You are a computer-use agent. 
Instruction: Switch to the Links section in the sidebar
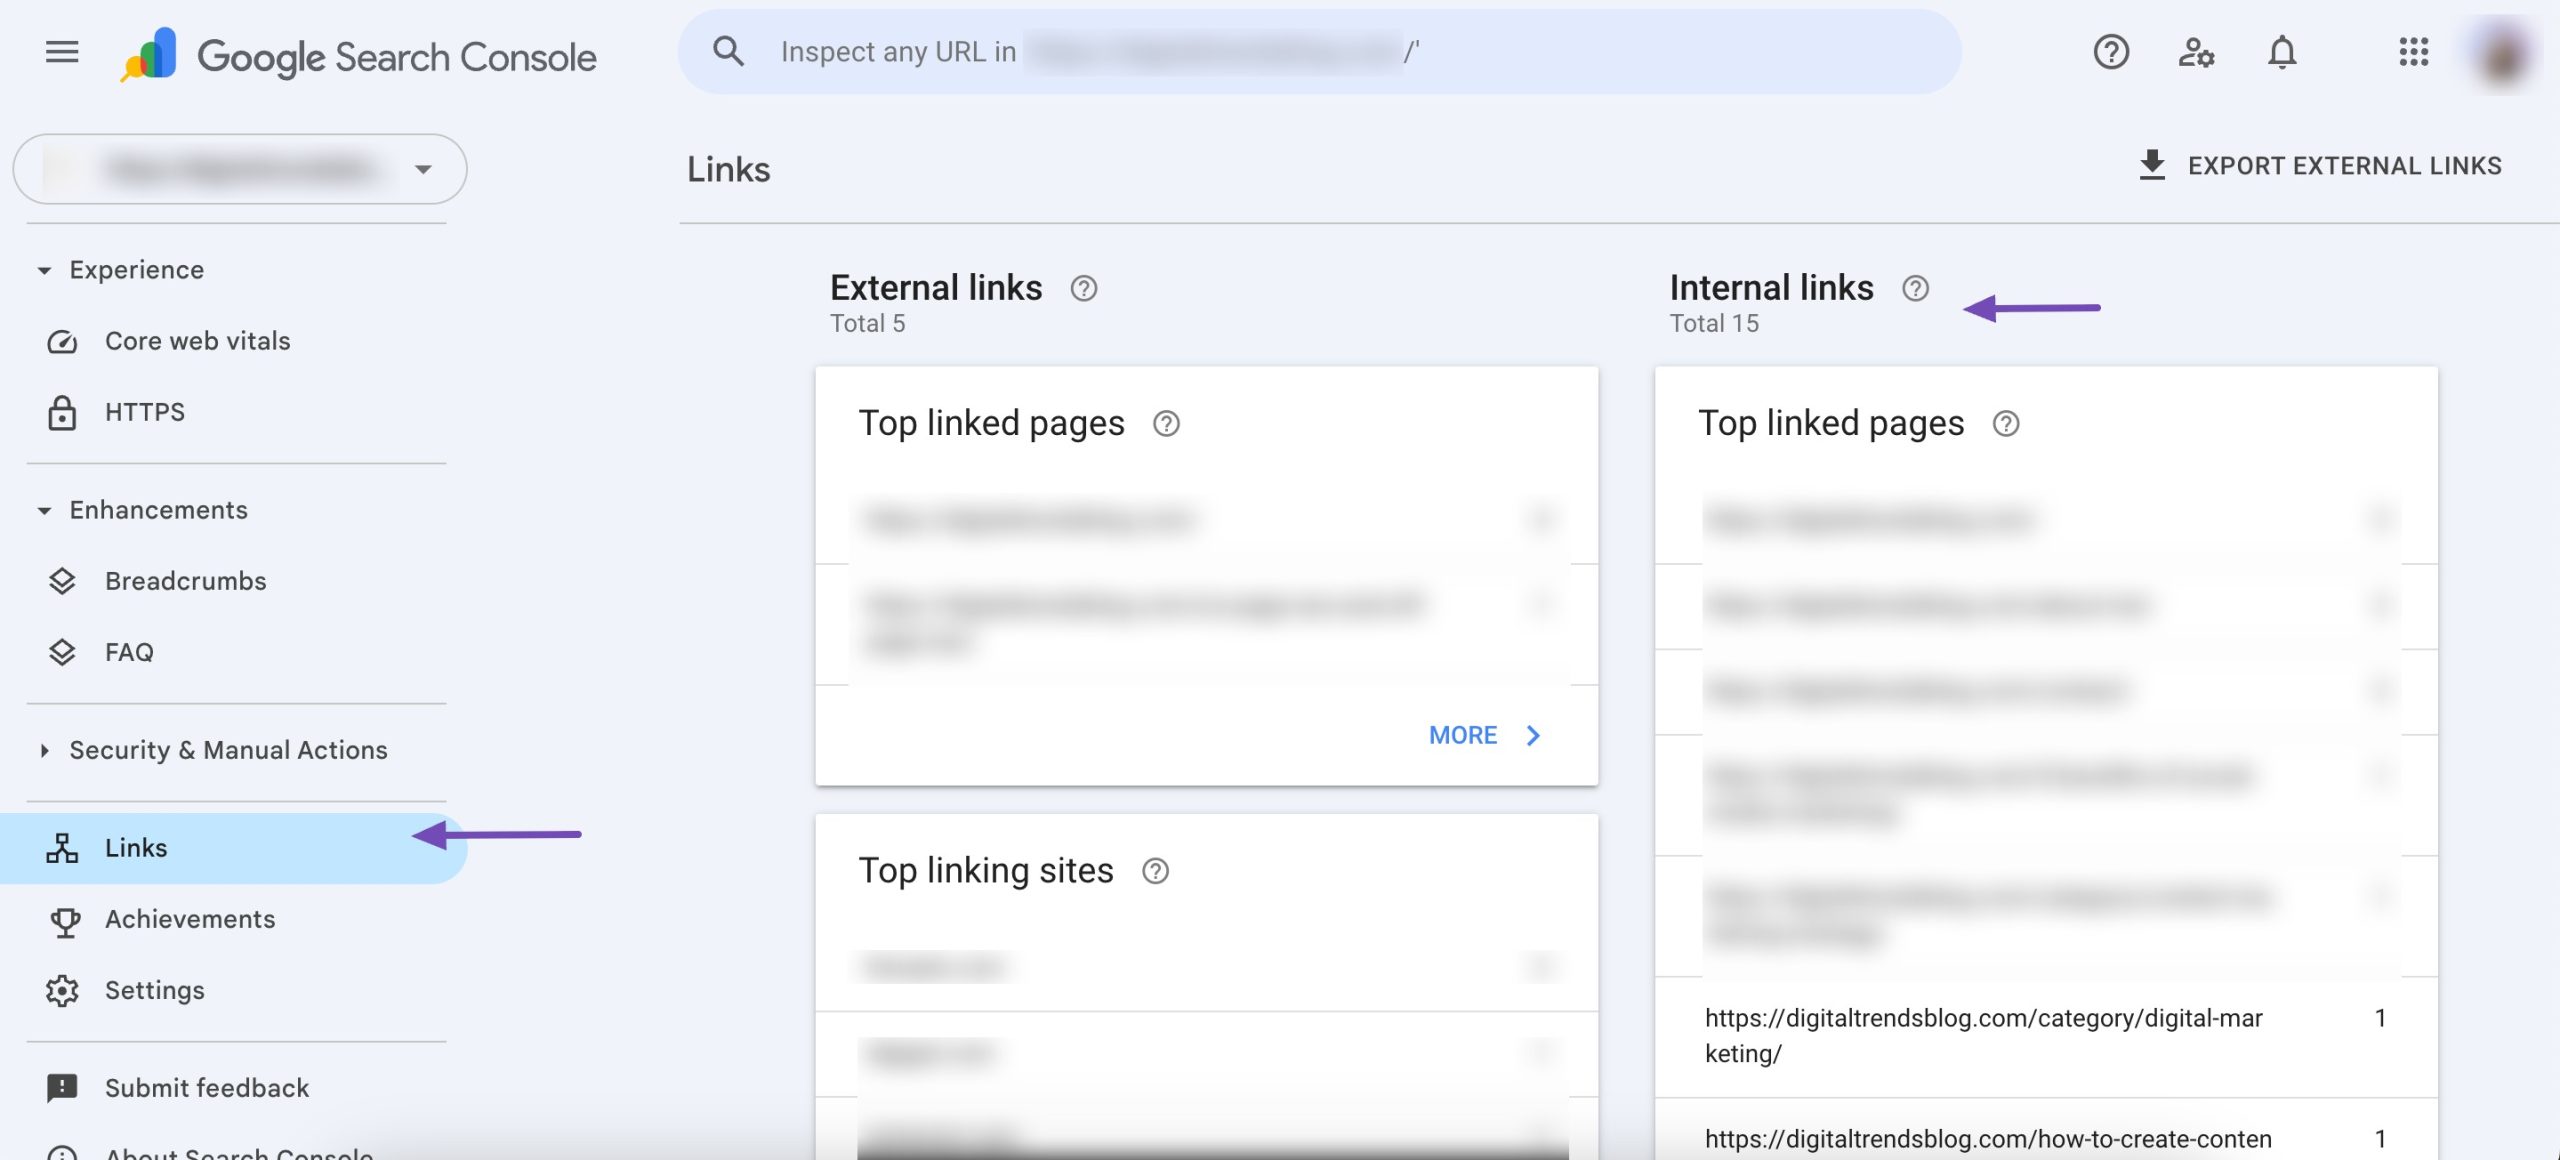click(136, 848)
